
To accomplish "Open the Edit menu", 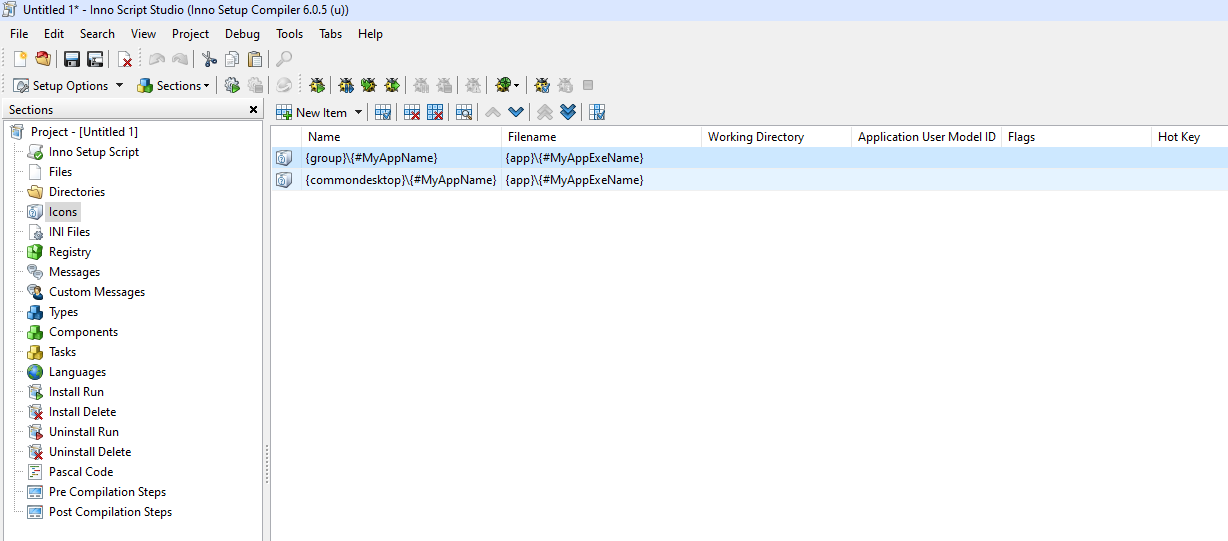I will [54, 33].
